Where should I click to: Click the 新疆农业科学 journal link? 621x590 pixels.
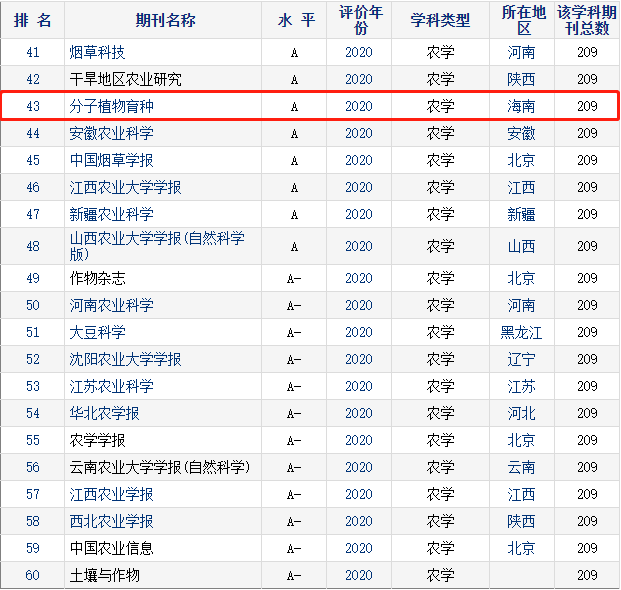[x=111, y=214]
